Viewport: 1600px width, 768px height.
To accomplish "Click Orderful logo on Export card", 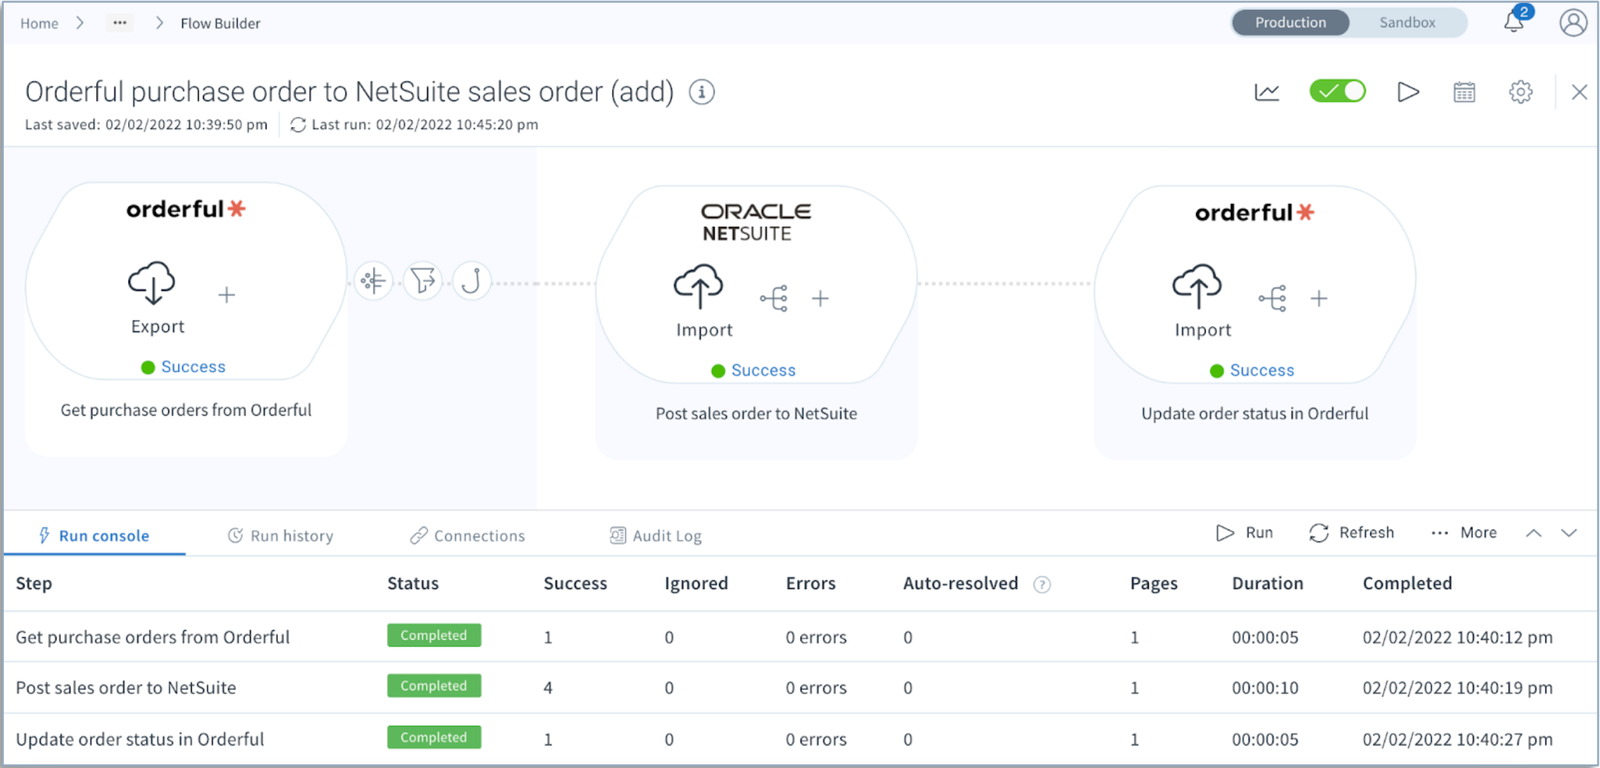I will (x=185, y=209).
